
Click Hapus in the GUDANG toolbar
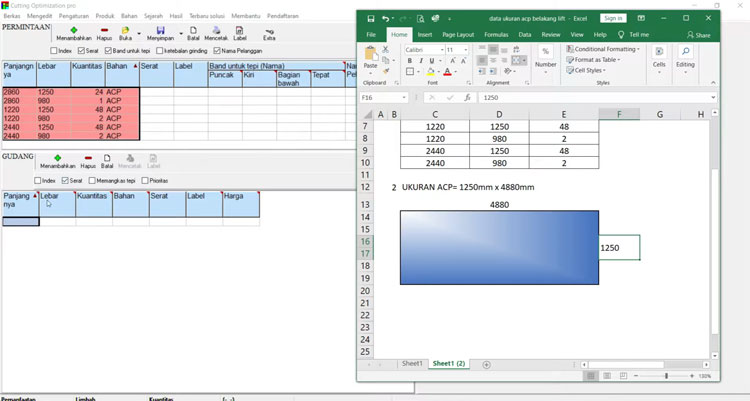(88, 161)
